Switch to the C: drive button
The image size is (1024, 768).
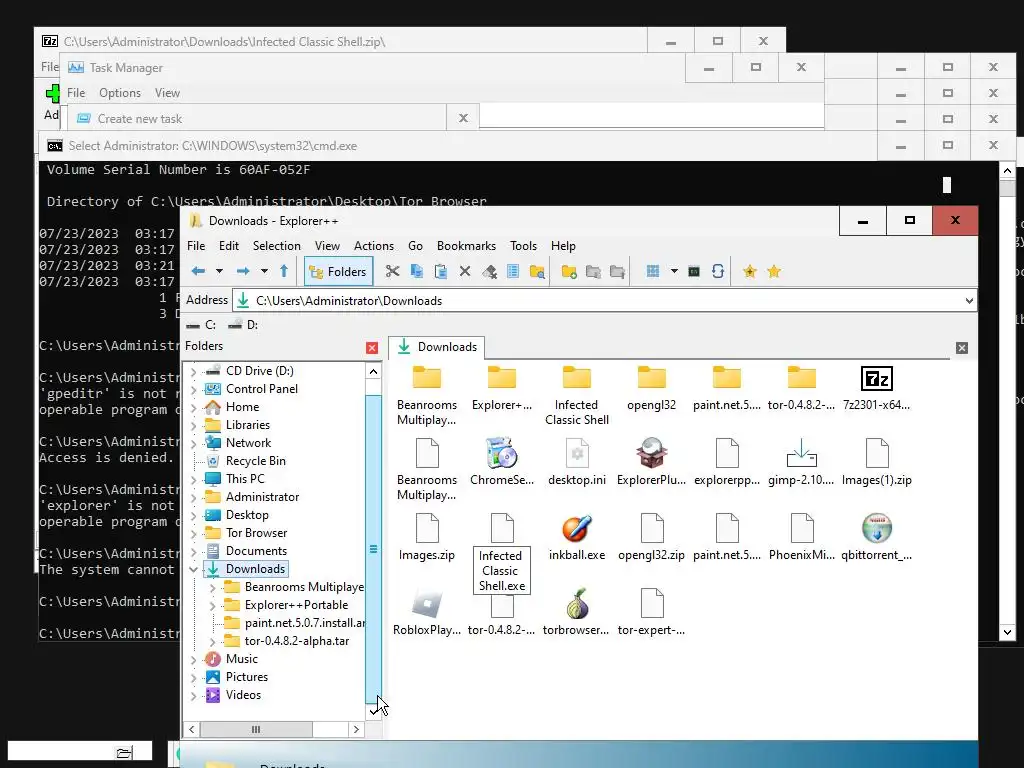[201, 325]
